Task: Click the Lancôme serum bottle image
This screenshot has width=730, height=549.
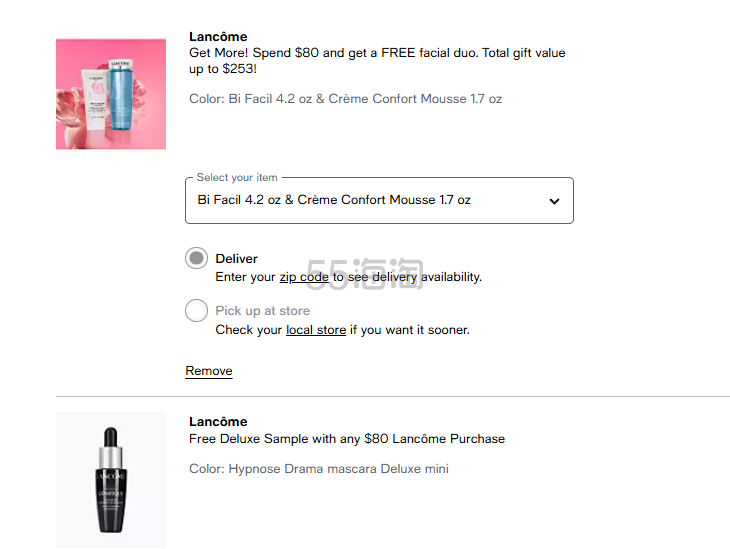Action: click(x=111, y=479)
